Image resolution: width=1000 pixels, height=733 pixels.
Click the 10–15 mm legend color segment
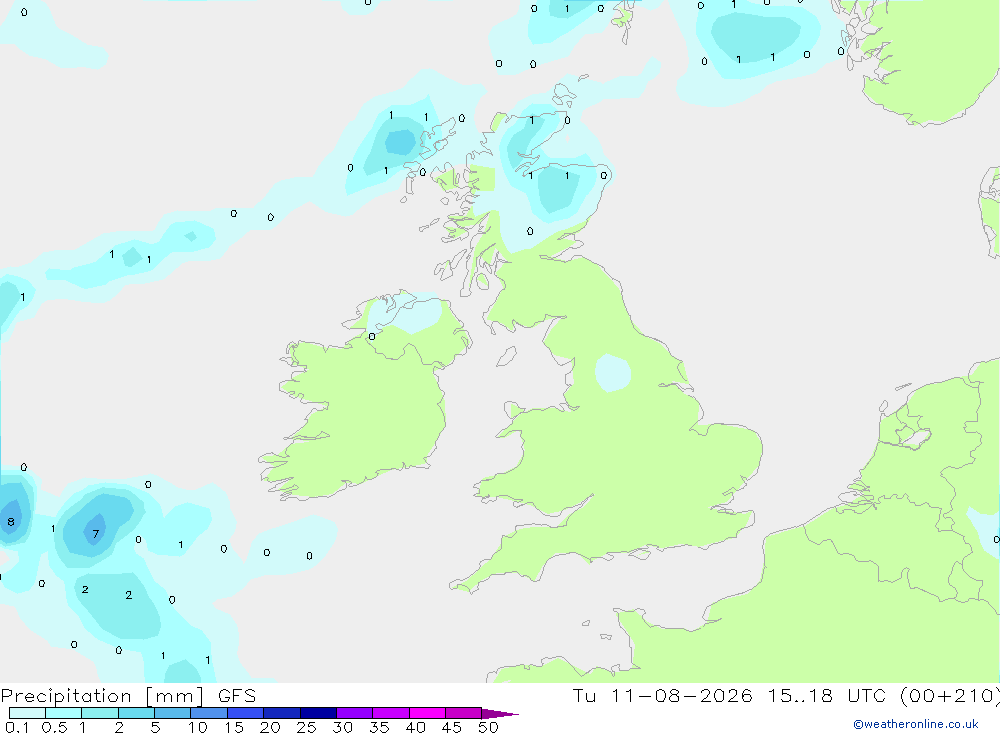click(209, 713)
